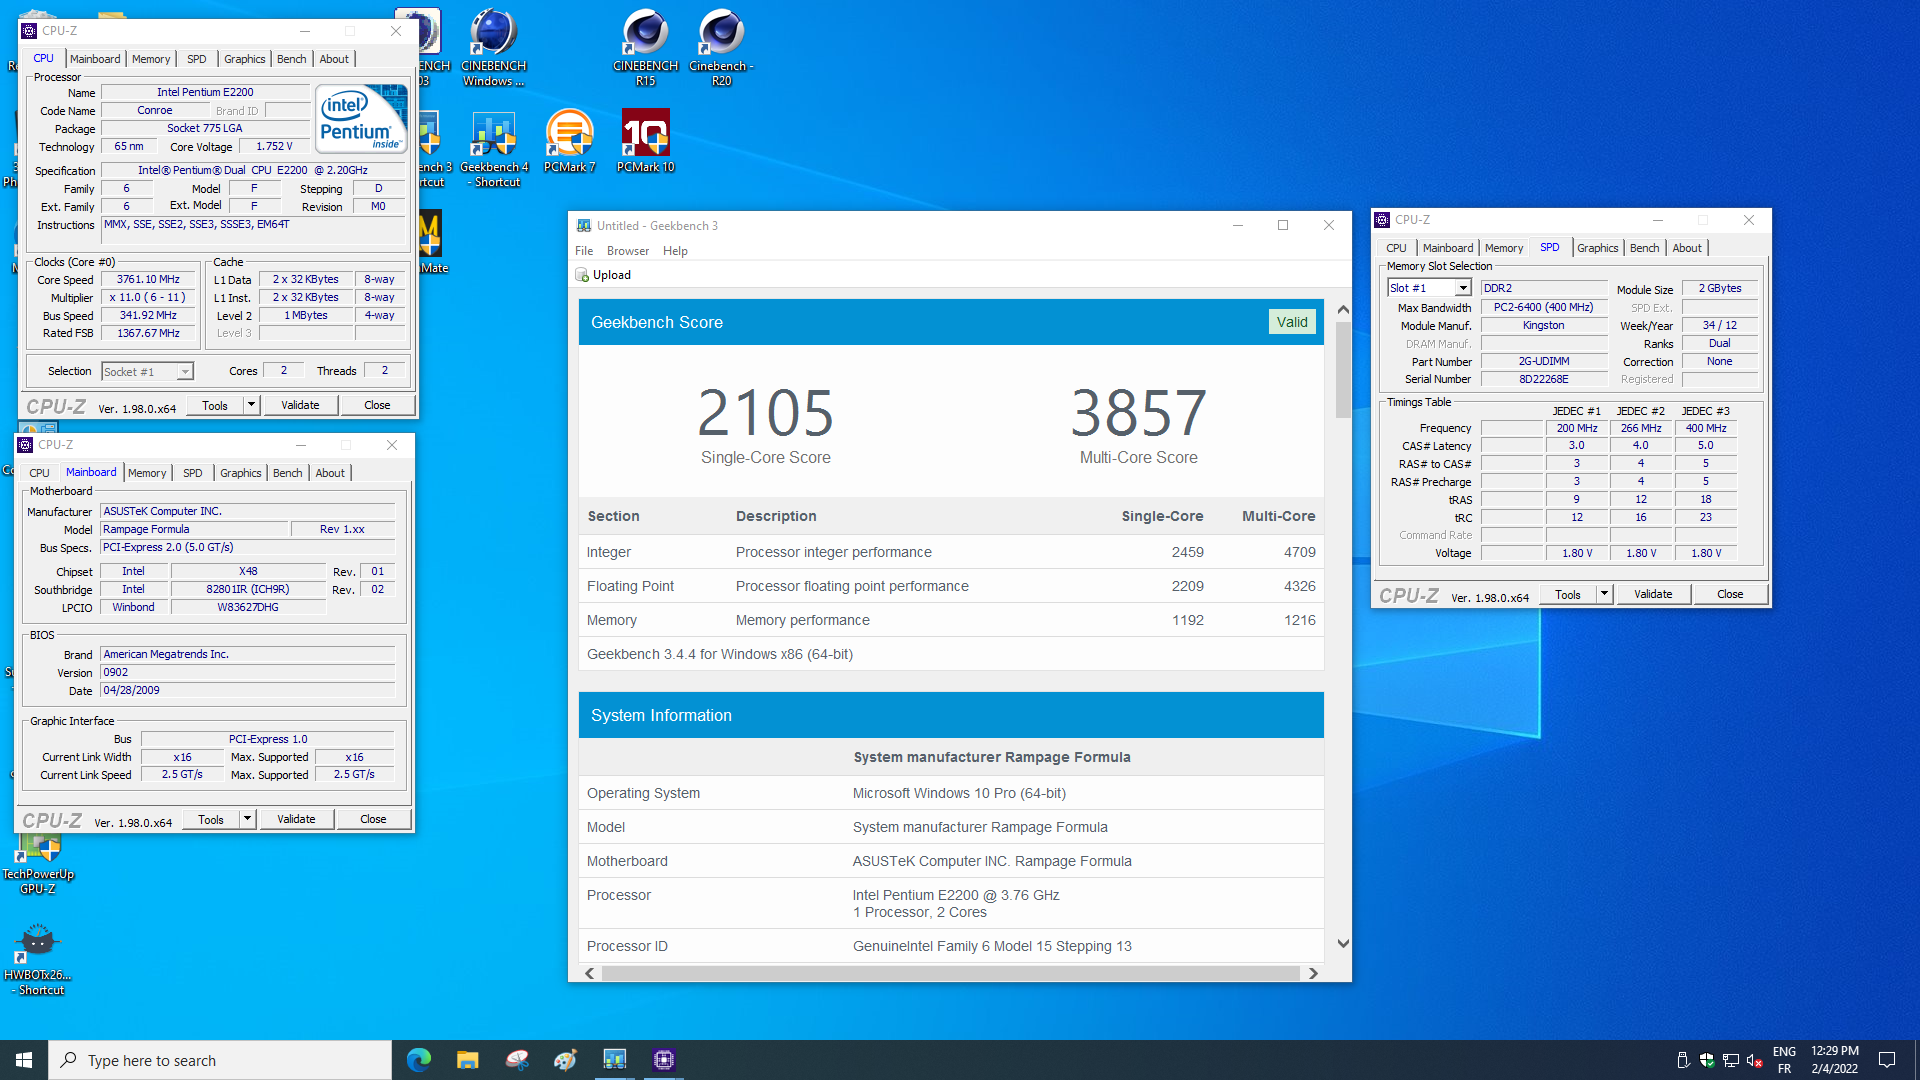Launch PCMark 10 desktop icon

click(645, 141)
